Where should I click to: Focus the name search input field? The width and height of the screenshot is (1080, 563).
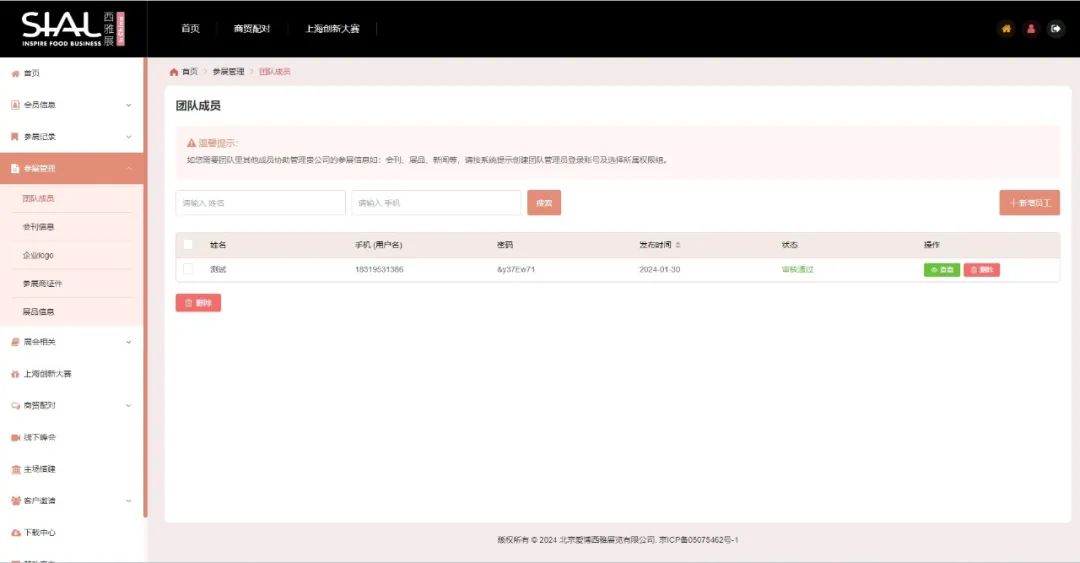coord(260,203)
